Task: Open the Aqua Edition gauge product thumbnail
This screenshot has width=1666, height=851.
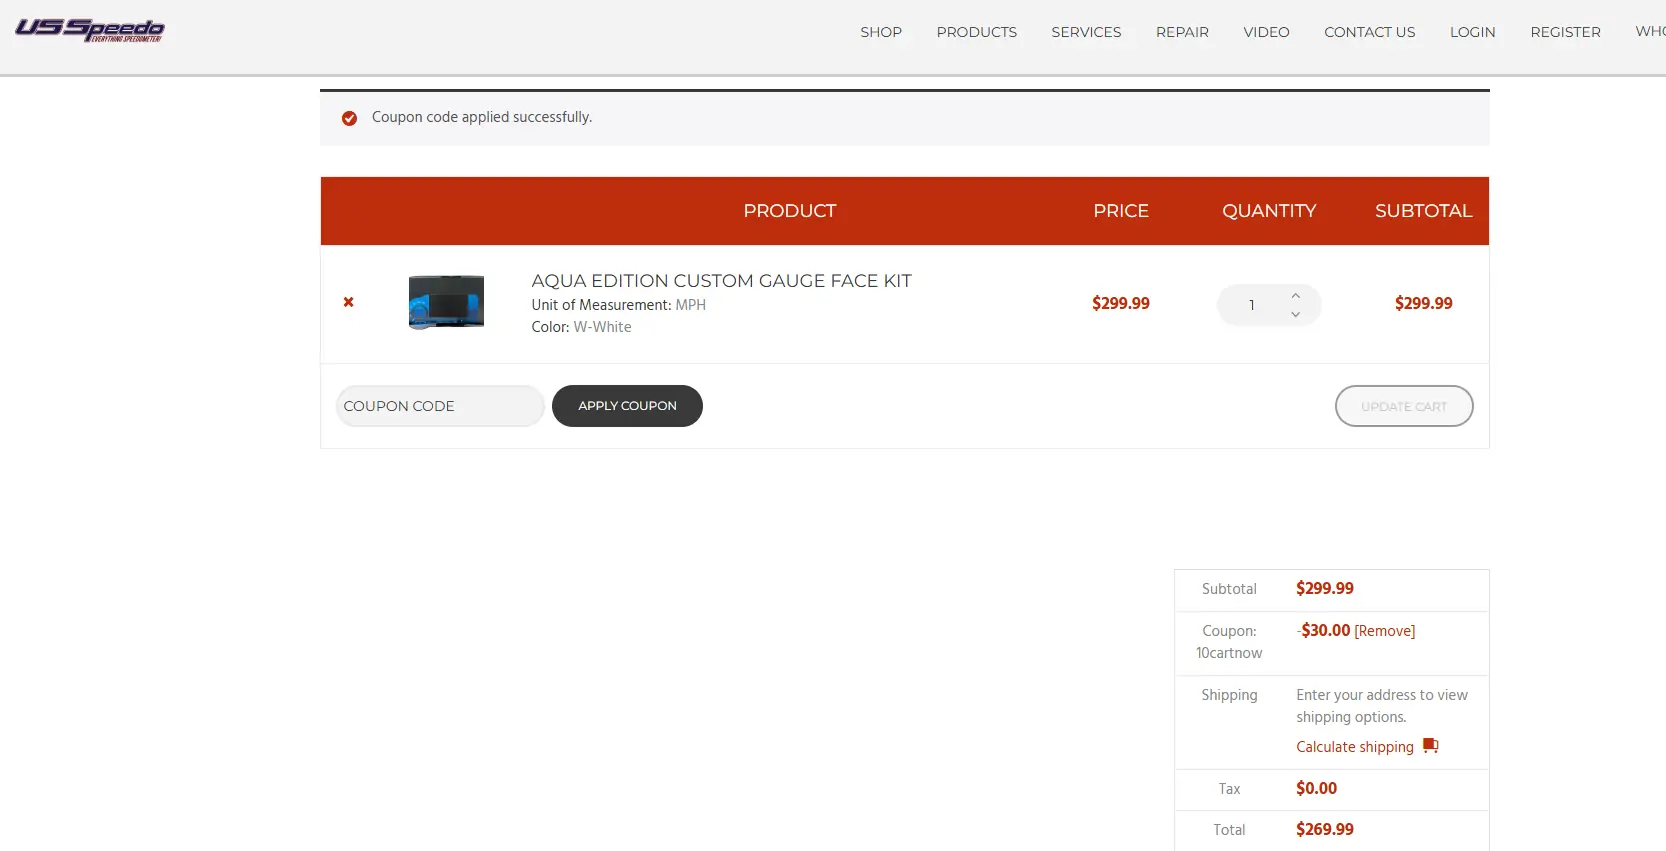Action: [x=446, y=302]
